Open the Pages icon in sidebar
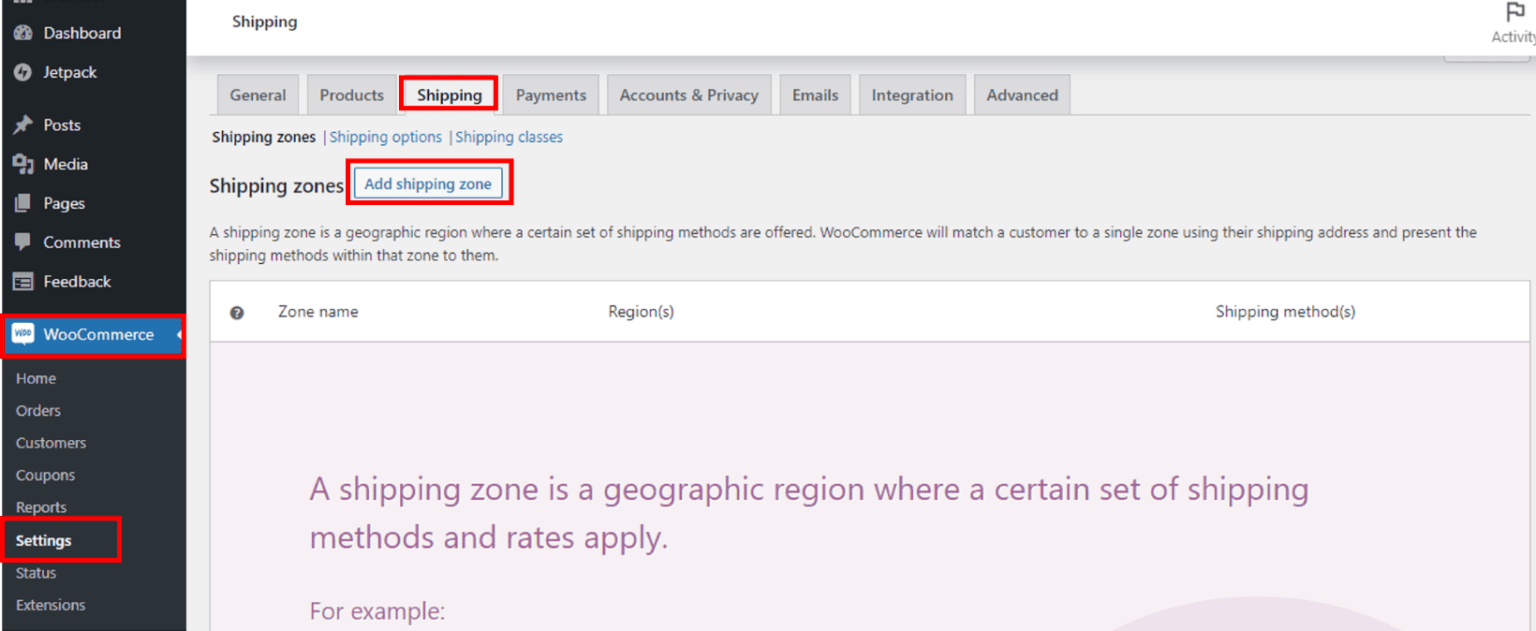 [x=22, y=203]
